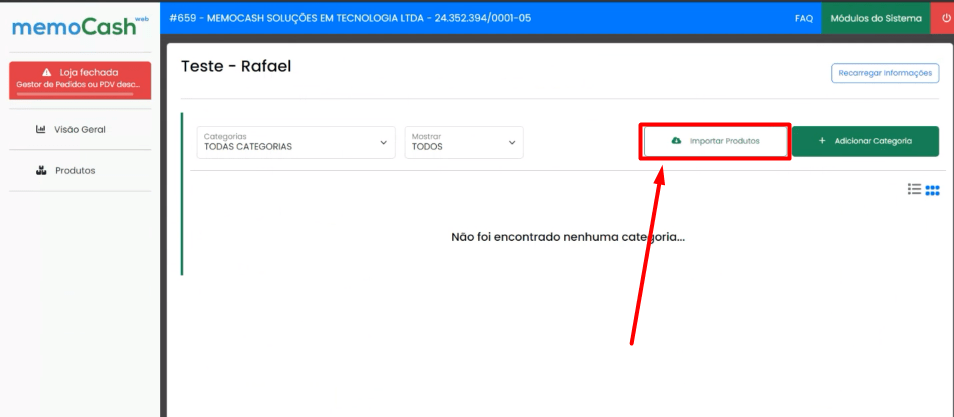Image resolution: width=954 pixels, height=417 pixels.
Task: Open the Categorias dropdown
Action: click(x=295, y=142)
